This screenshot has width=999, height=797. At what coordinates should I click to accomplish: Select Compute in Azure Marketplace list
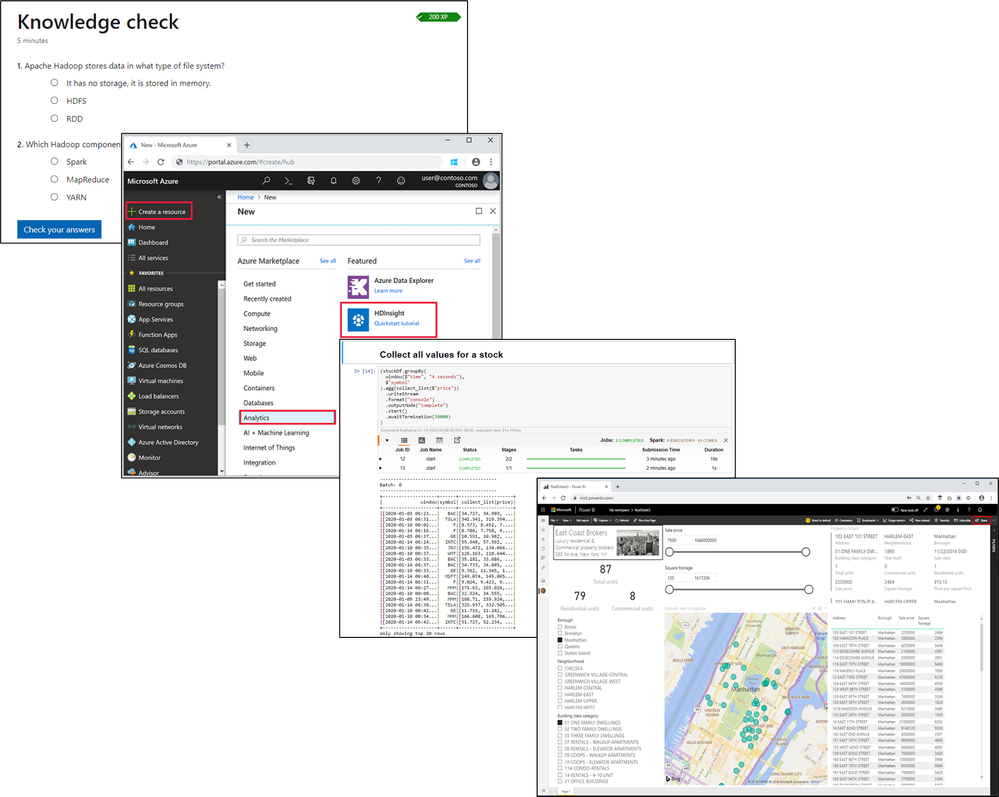tap(257, 313)
